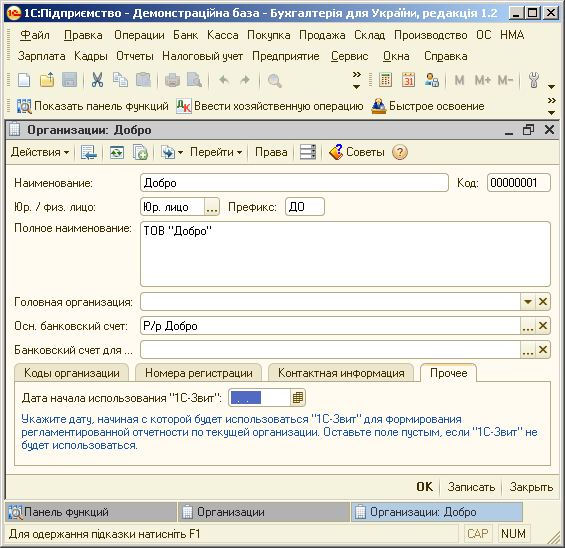This screenshot has width=565, height=548.
Task: Select the Прочее tab
Action: pos(449,373)
